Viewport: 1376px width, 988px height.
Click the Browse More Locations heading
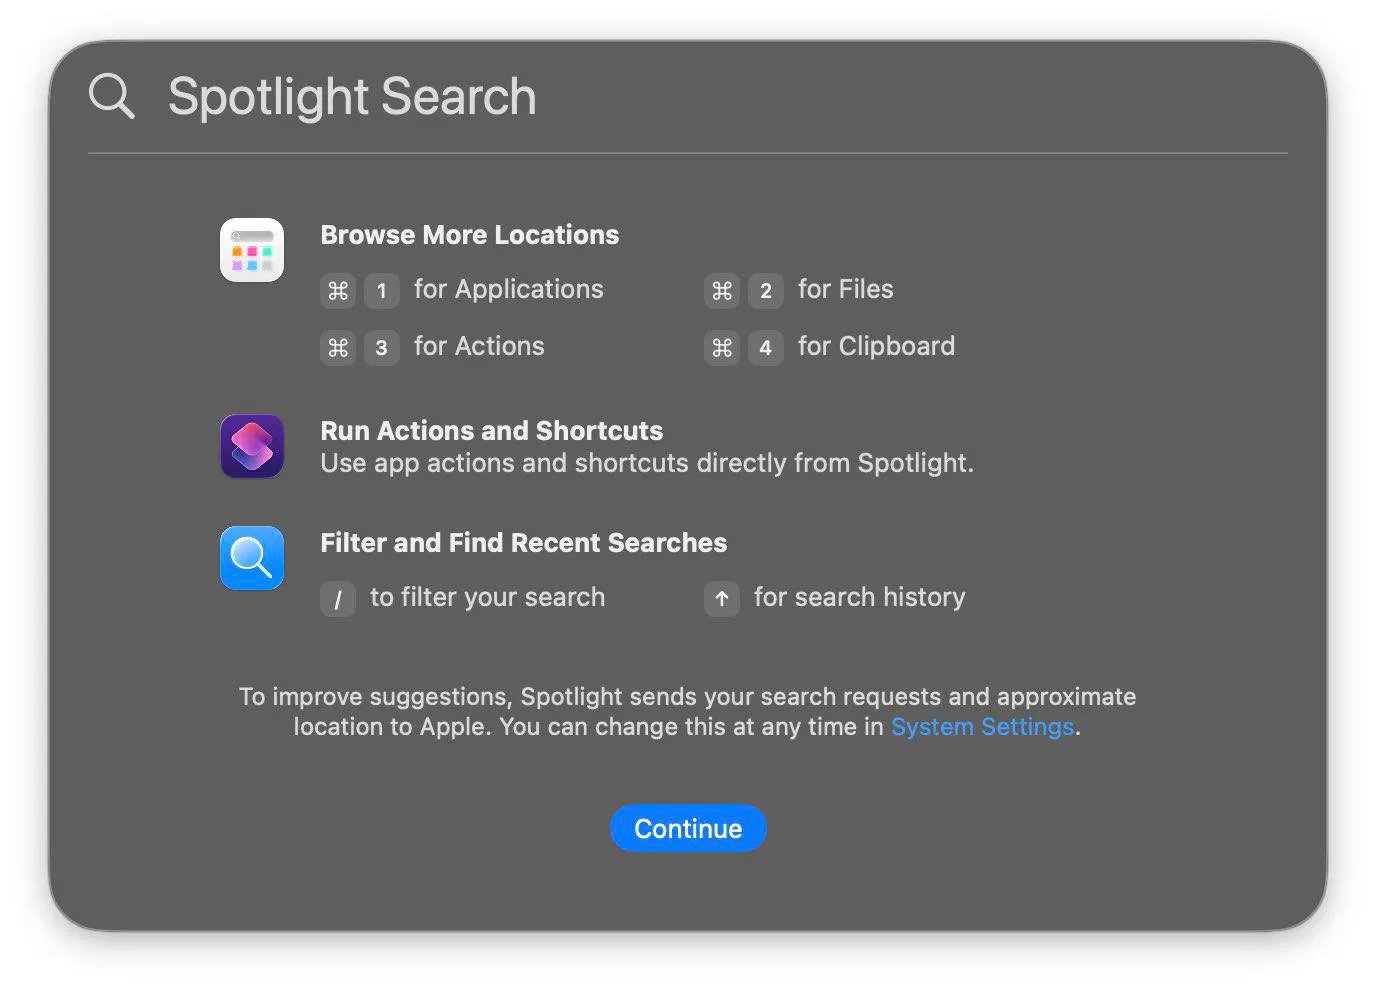(x=469, y=235)
